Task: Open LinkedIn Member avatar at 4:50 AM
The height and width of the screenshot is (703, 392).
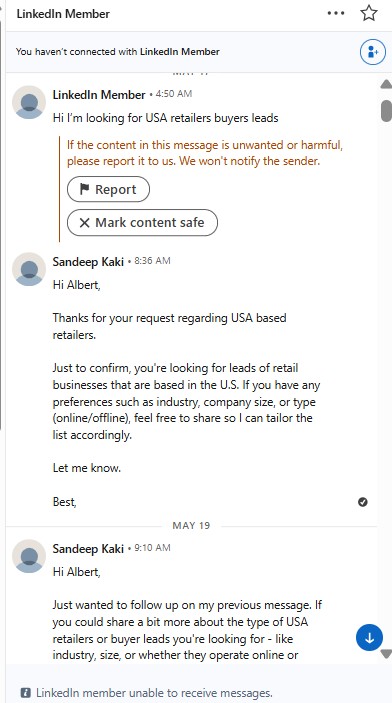Action: point(29,102)
